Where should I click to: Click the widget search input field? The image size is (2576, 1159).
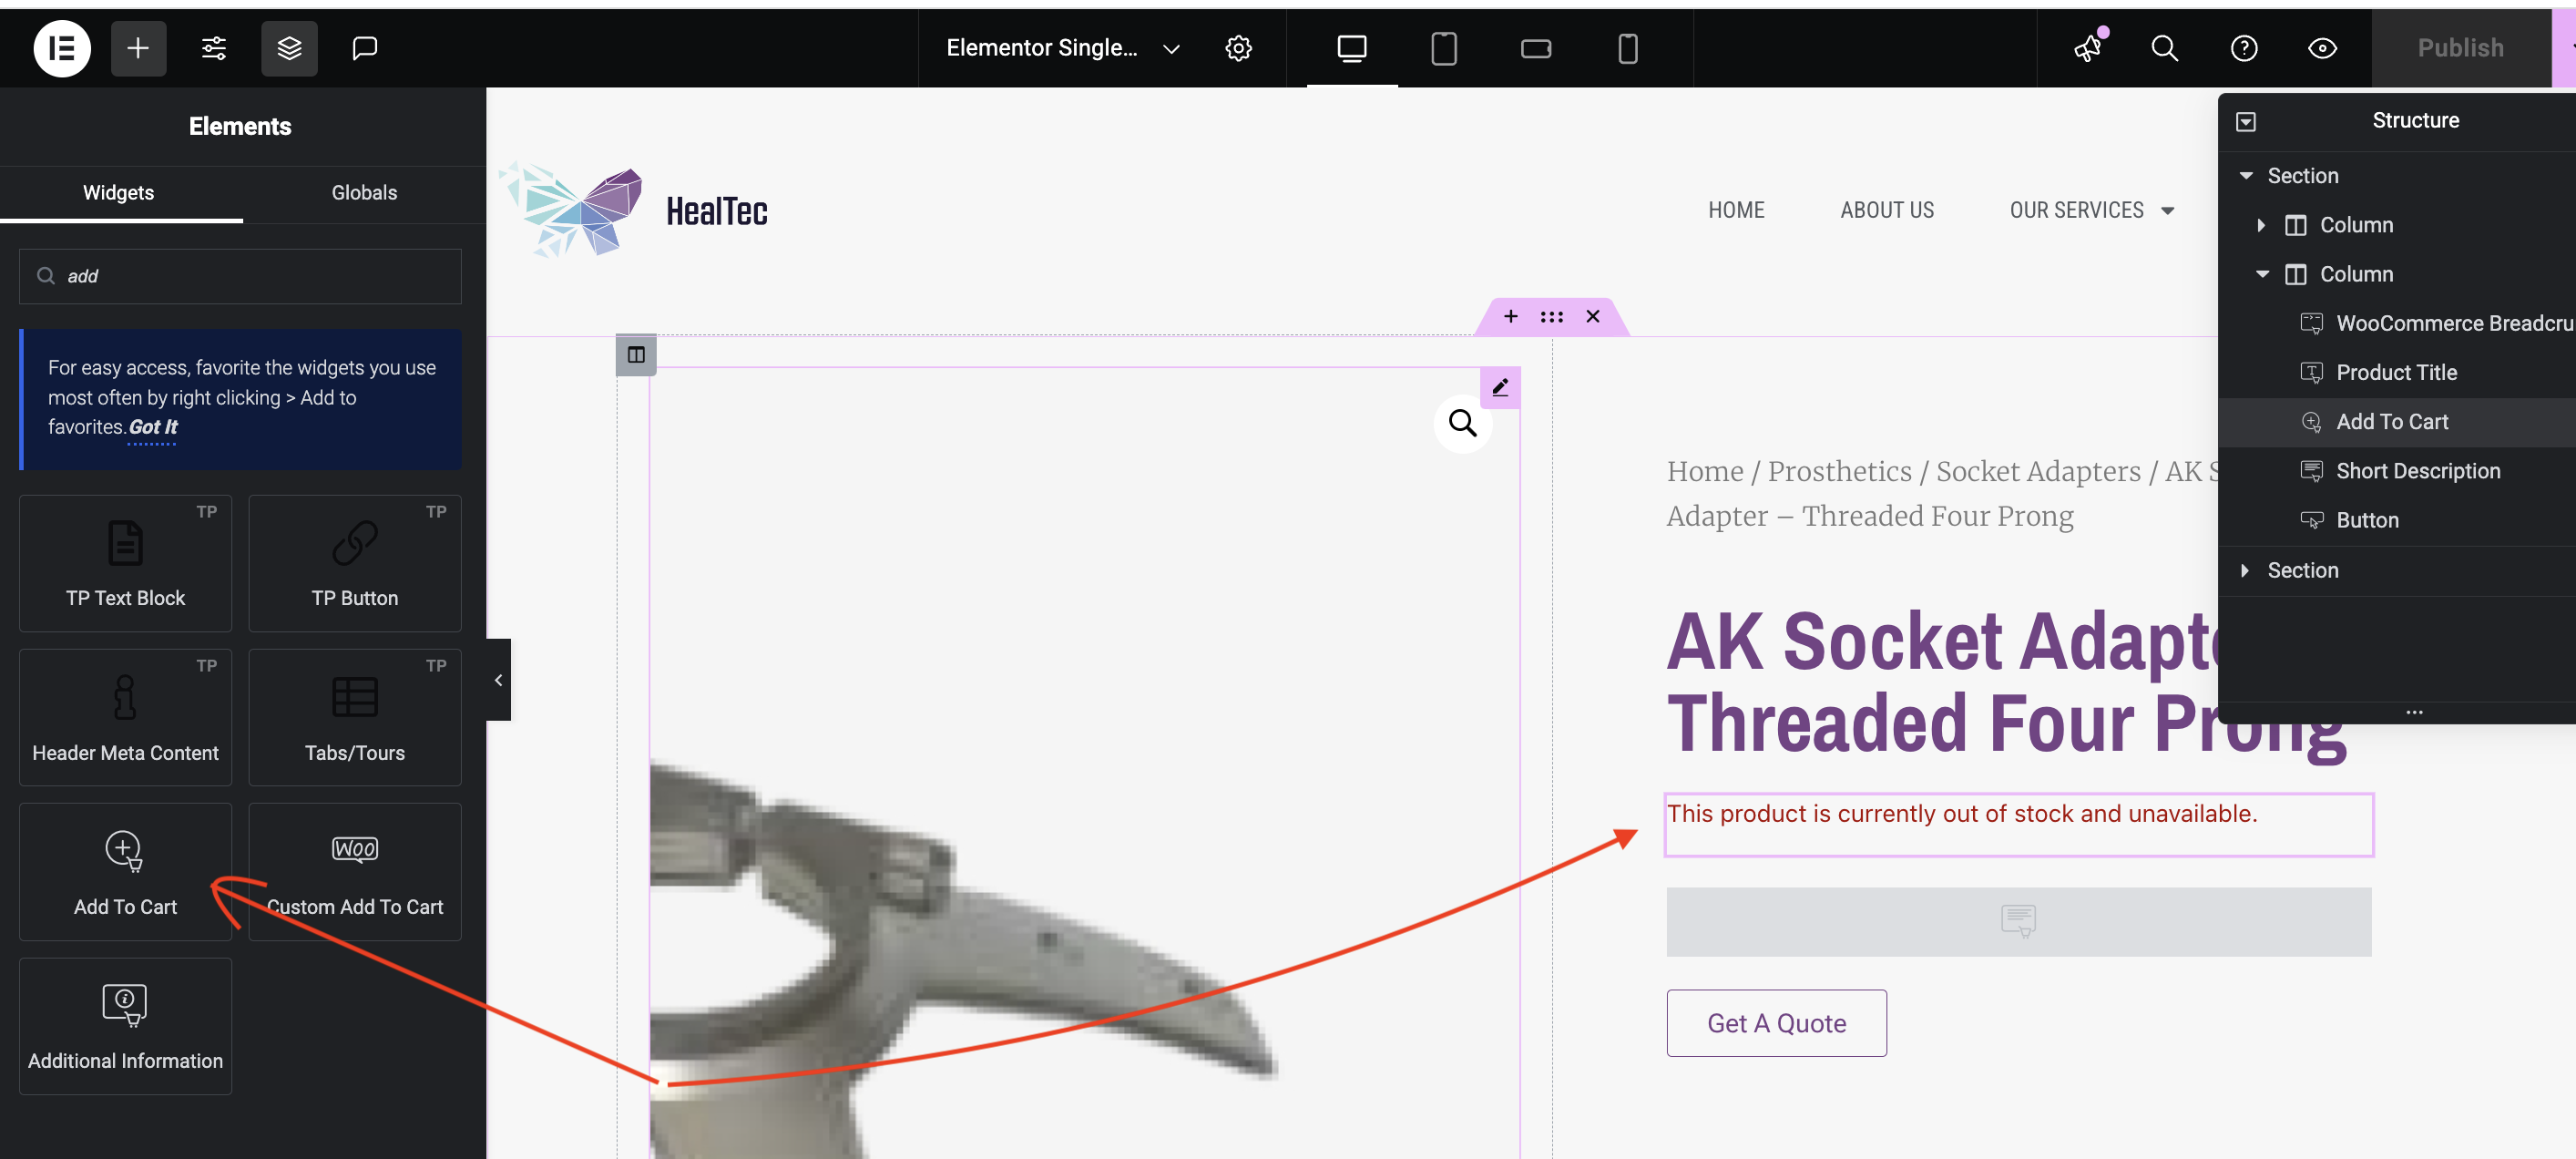click(x=240, y=276)
